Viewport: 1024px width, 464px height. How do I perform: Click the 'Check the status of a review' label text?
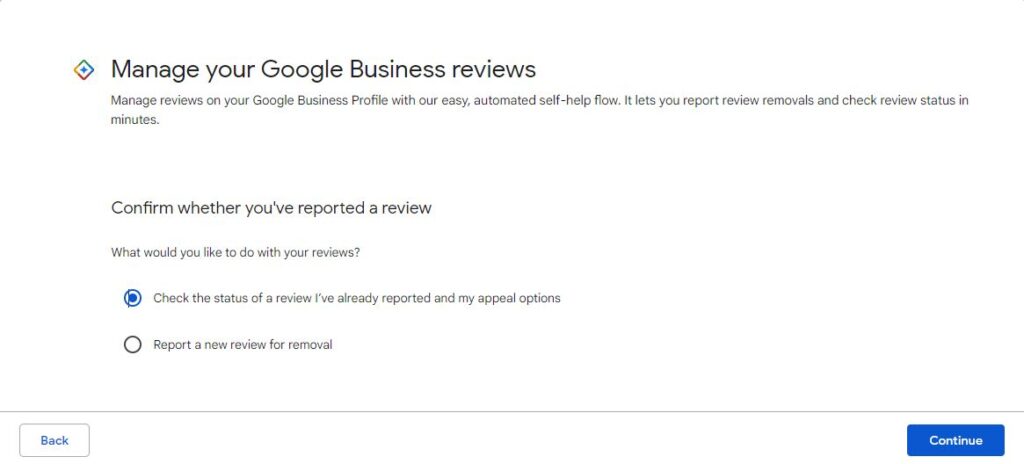[x=357, y=298]
